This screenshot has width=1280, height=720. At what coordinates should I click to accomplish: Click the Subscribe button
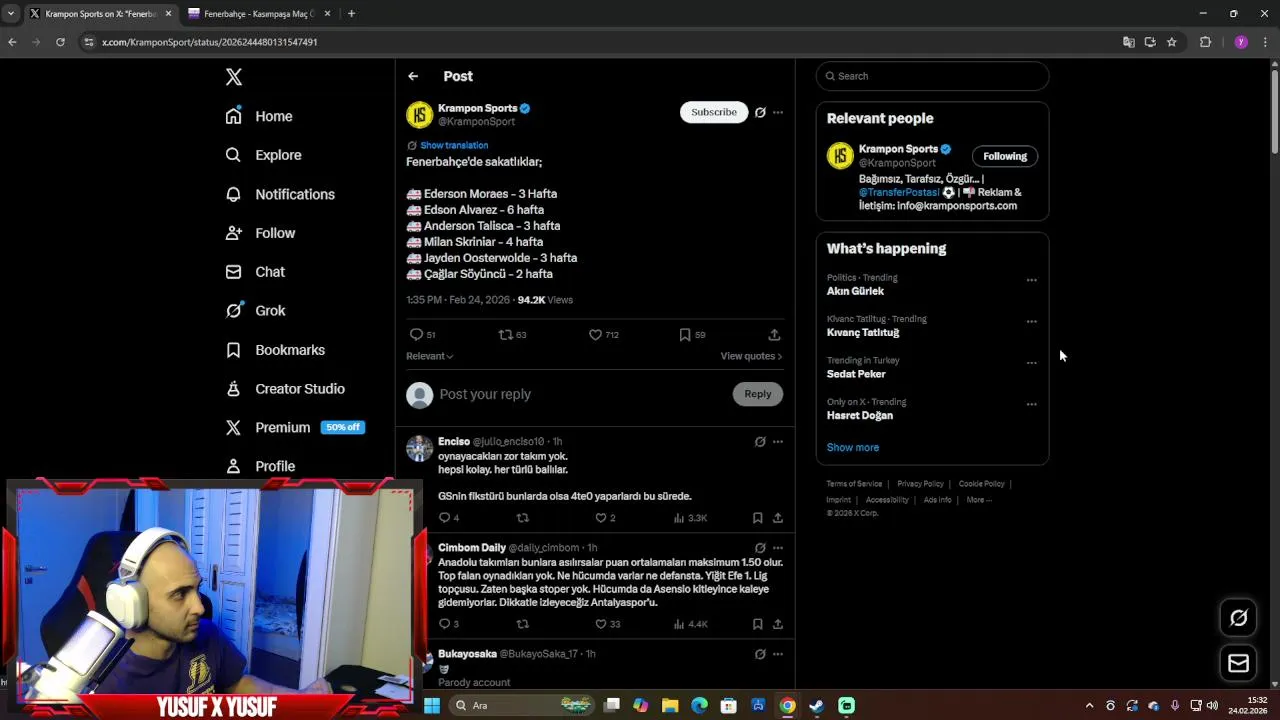(x=714, y=112)
